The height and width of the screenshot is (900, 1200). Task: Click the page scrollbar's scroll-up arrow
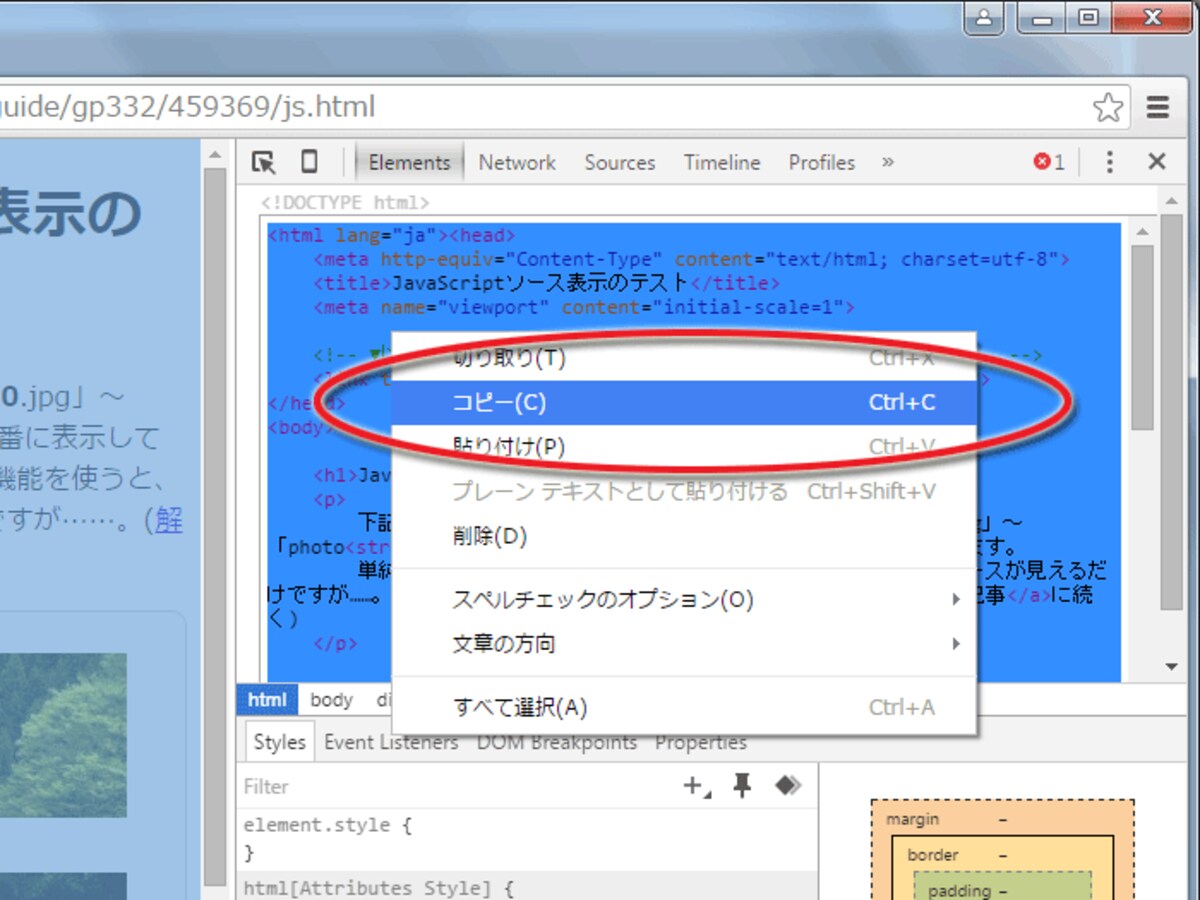pyautogui.click(x=214, y=153)
